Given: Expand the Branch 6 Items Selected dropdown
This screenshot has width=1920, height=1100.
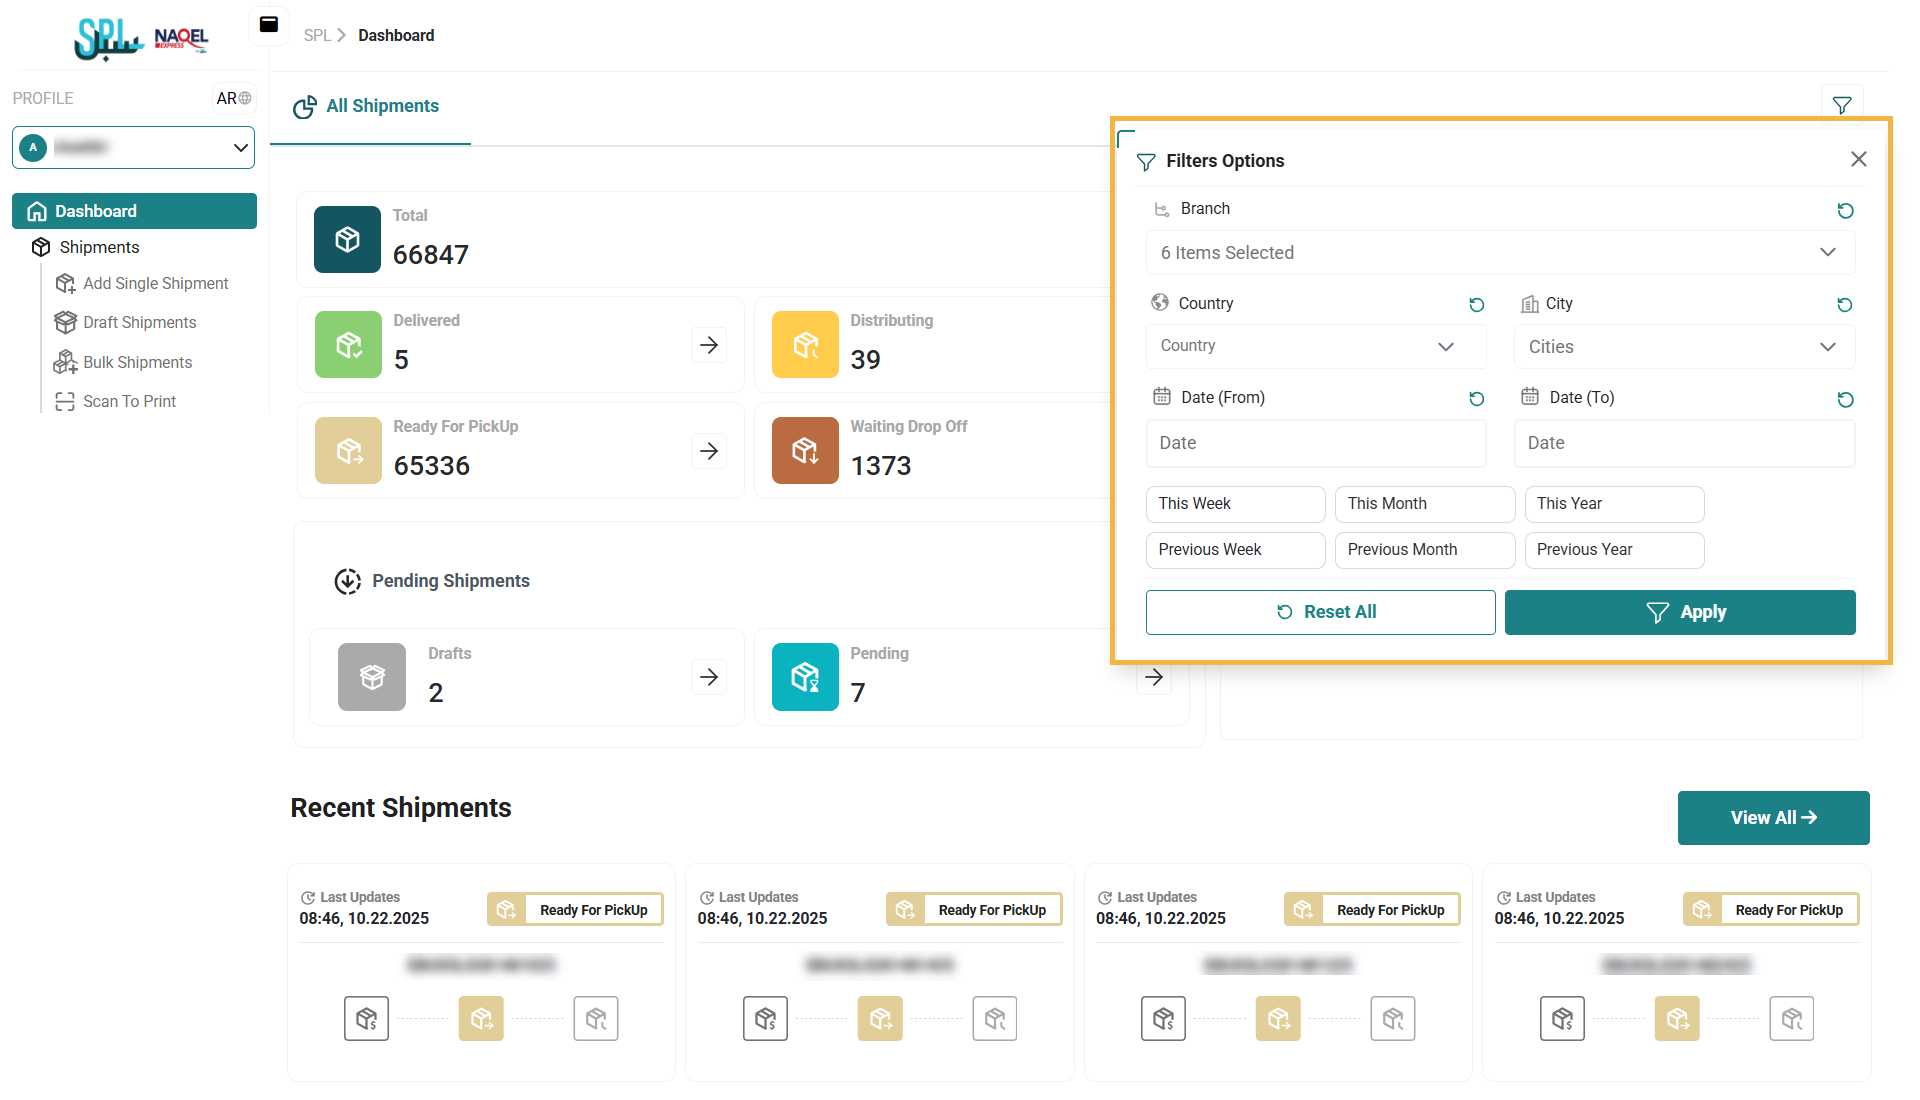Looking at the screenshot, I should pyautogui.click(x=1499, y=253).
